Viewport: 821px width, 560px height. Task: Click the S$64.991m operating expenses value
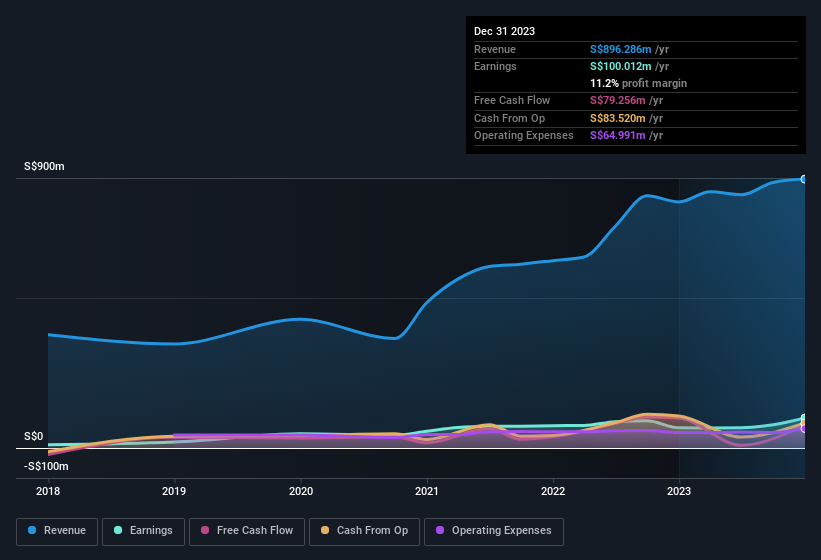(617, 136)
